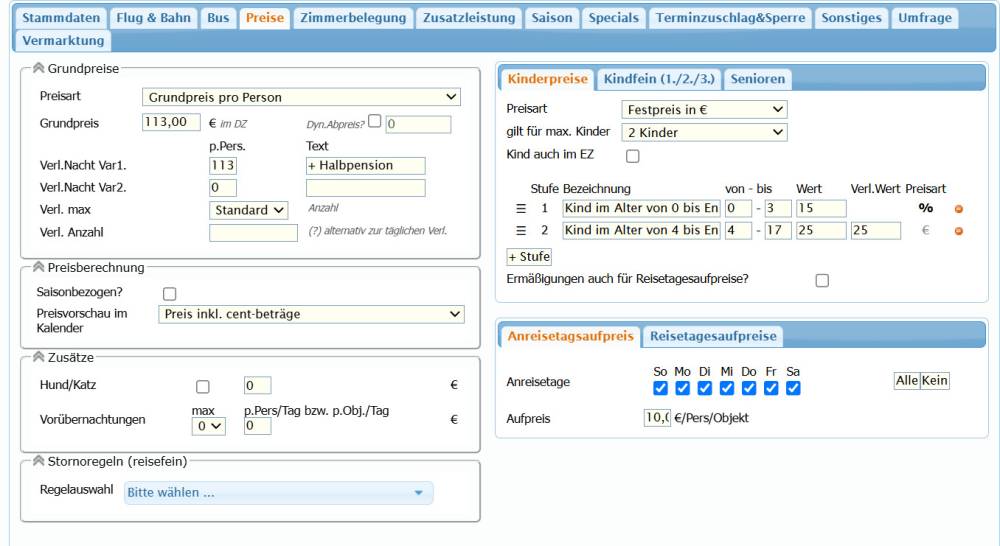Add a new level with + Stufe
The width and height of the screenshot is (1000, 546).
pyautogui.click(x=529, y=256)
